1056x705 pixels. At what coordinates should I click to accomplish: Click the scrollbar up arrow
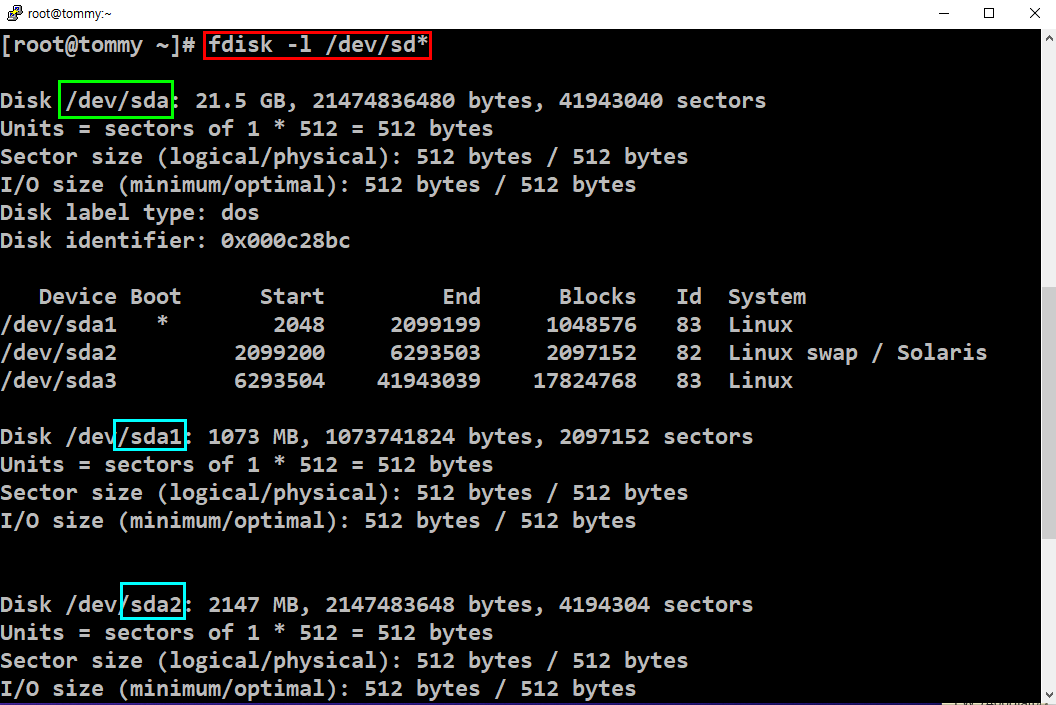coord(1049,38)
